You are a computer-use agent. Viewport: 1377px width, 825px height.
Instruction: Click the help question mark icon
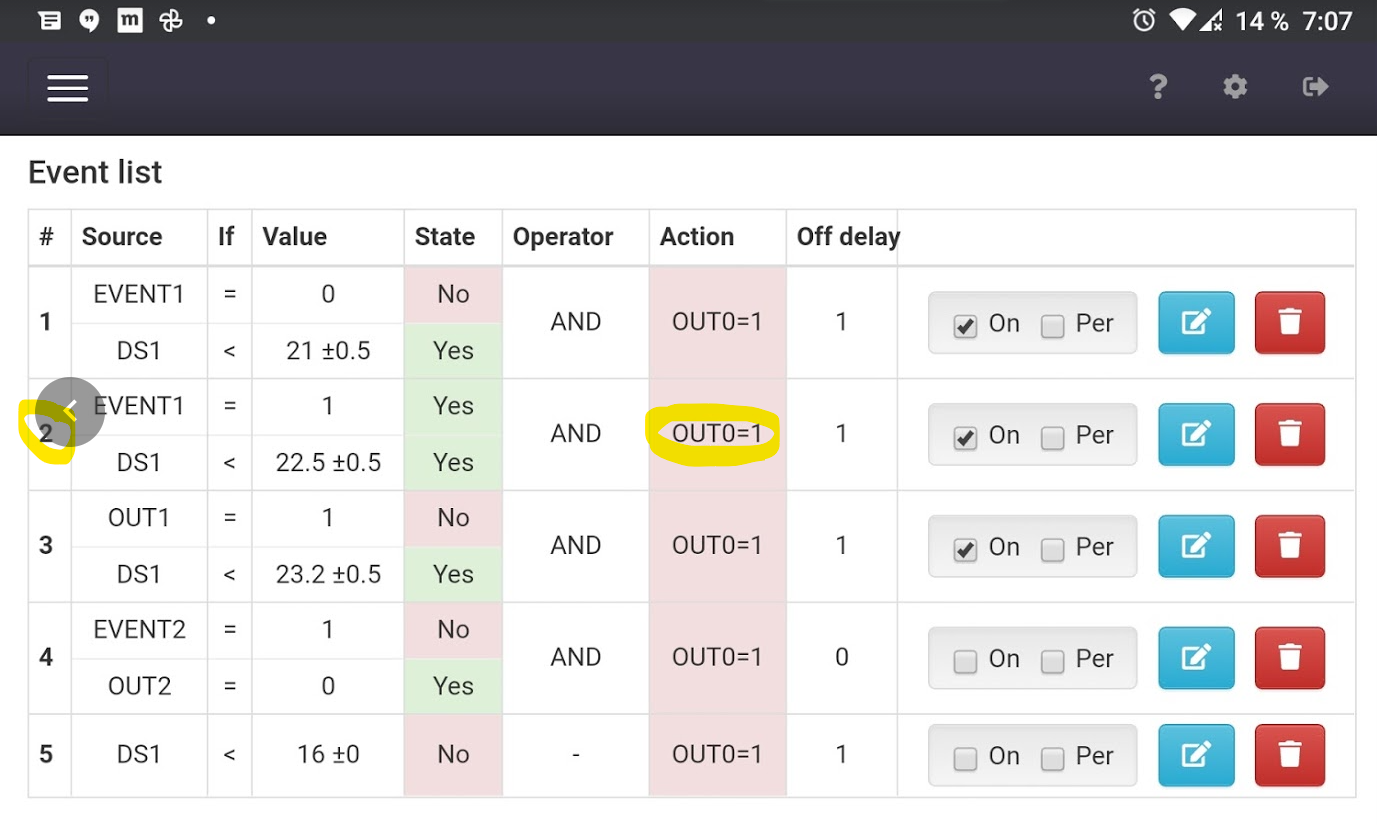[1158, 87]
